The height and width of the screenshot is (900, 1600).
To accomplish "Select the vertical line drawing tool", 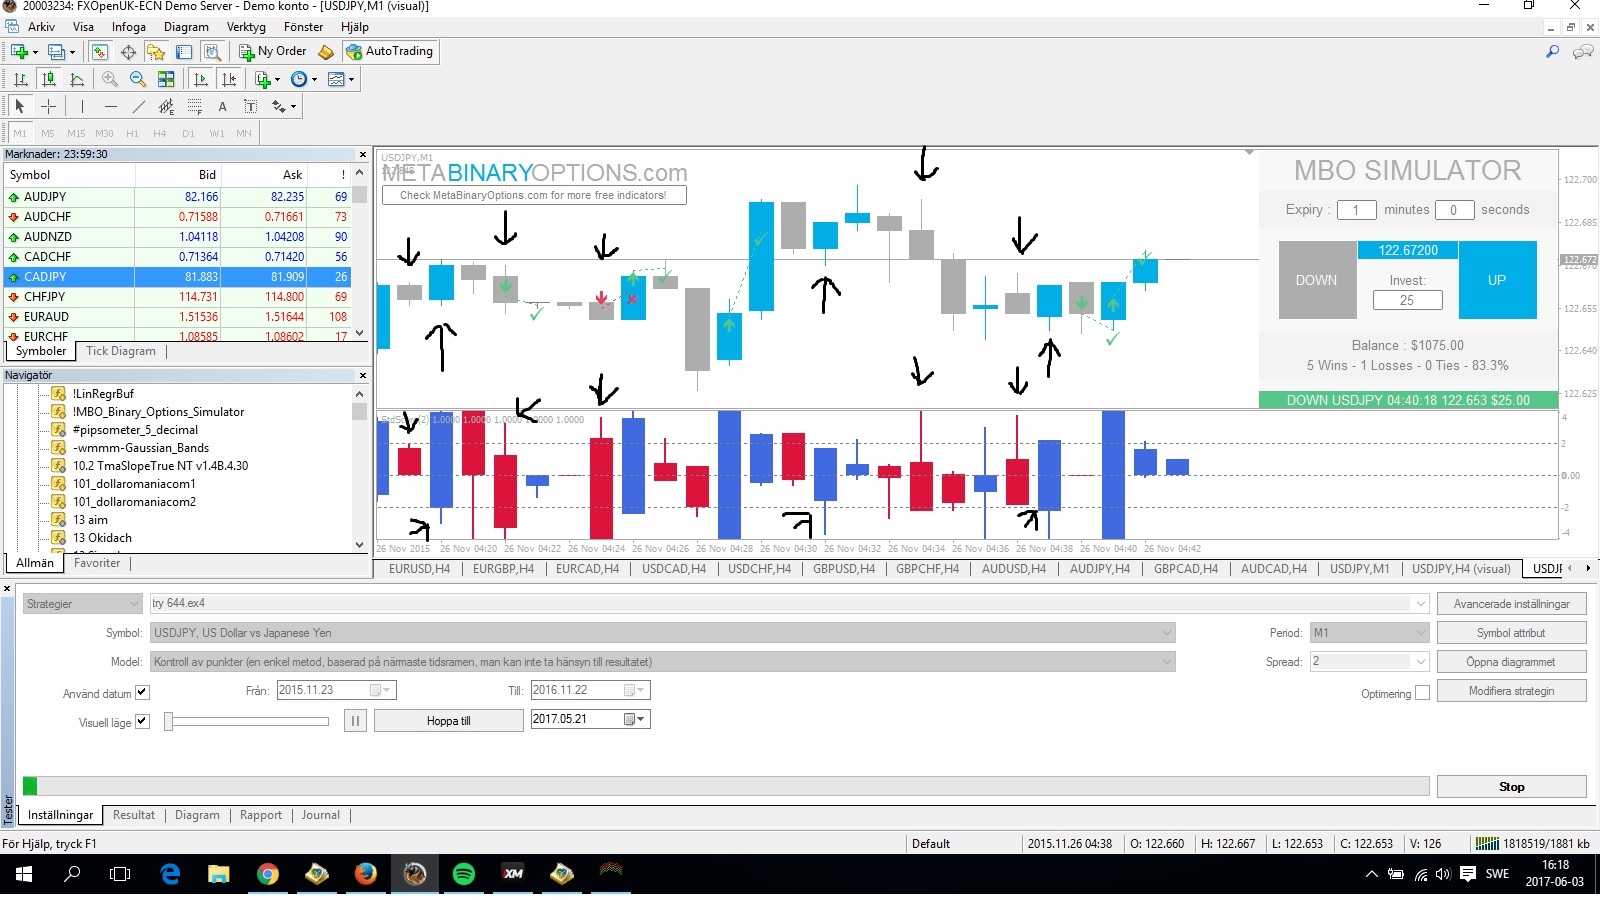I will (82, 106).
